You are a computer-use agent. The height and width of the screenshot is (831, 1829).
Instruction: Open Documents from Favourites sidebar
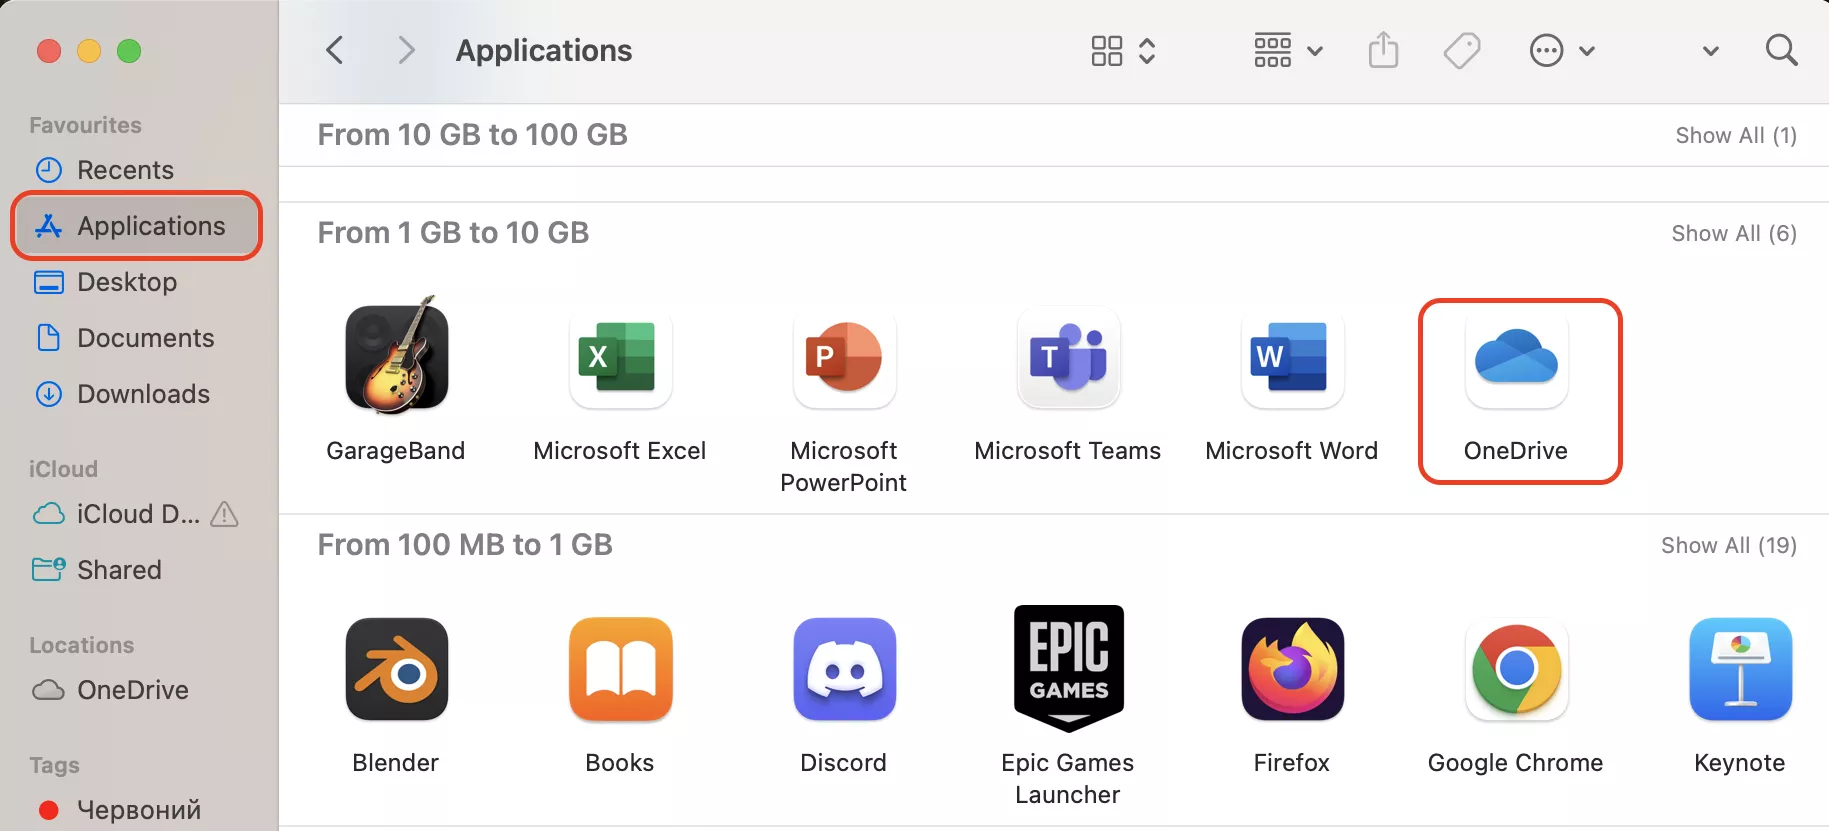click(x=145, y=338)
